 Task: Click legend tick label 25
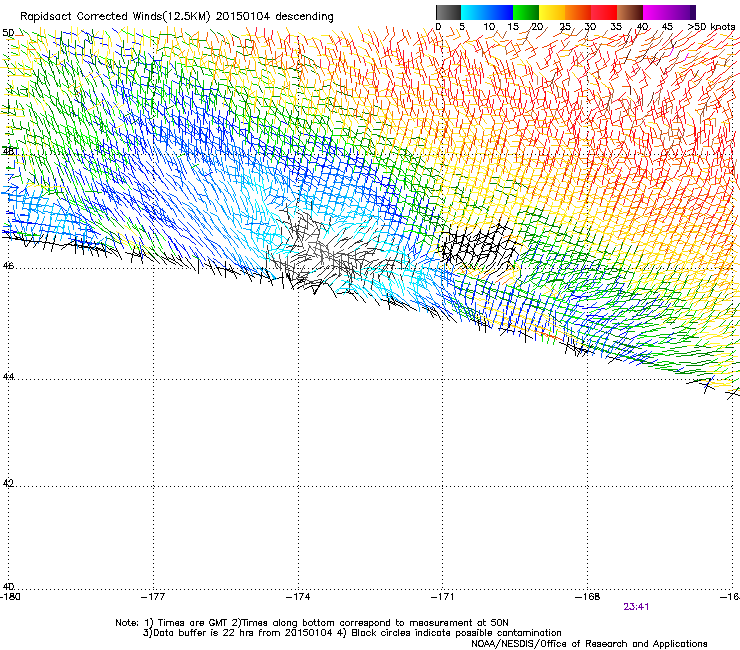[565, 27]
